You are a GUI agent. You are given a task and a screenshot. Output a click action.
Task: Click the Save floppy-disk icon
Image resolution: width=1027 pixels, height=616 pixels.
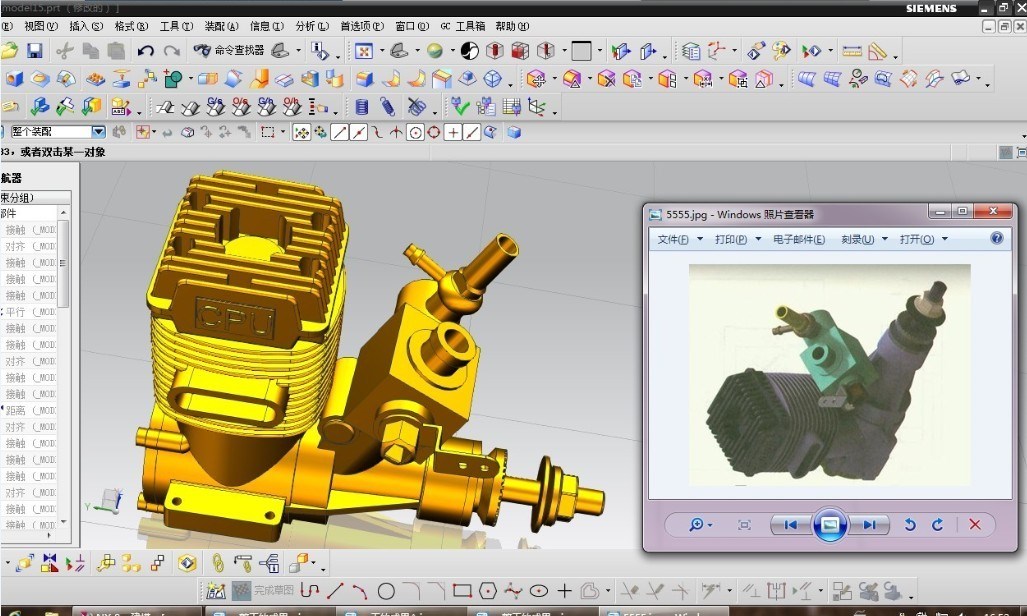pyautogui.click(x=34, y=50)
